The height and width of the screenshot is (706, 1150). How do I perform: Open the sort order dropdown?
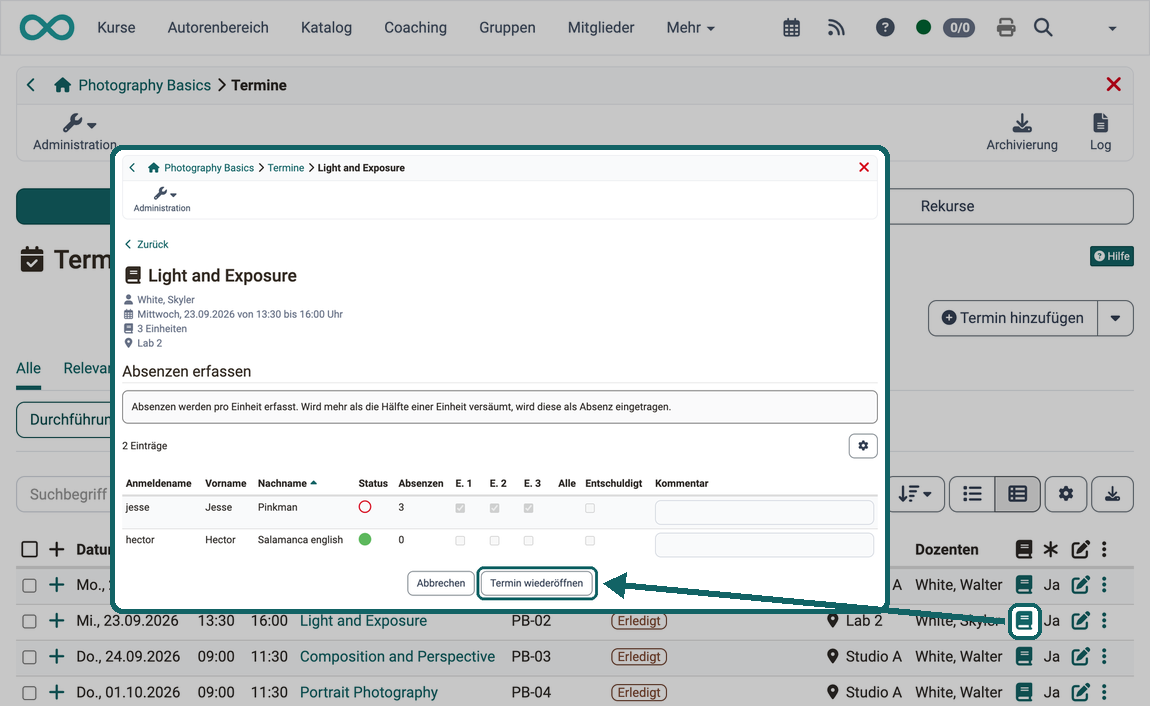915,494
